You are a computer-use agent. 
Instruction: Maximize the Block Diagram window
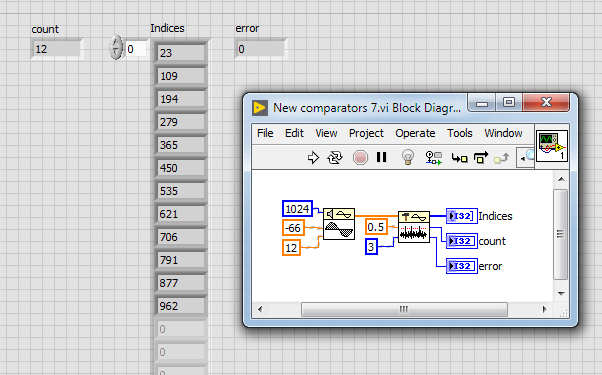509,102
